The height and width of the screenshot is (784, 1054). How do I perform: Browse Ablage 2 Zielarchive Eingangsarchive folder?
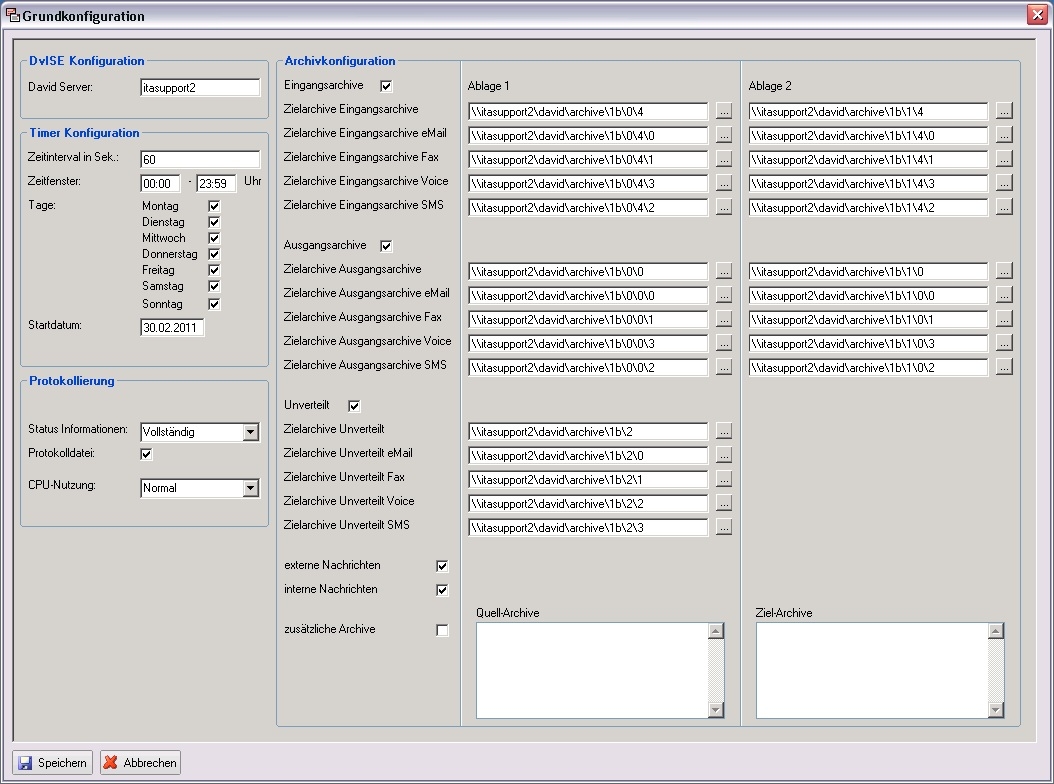(x=1004, y=112)
